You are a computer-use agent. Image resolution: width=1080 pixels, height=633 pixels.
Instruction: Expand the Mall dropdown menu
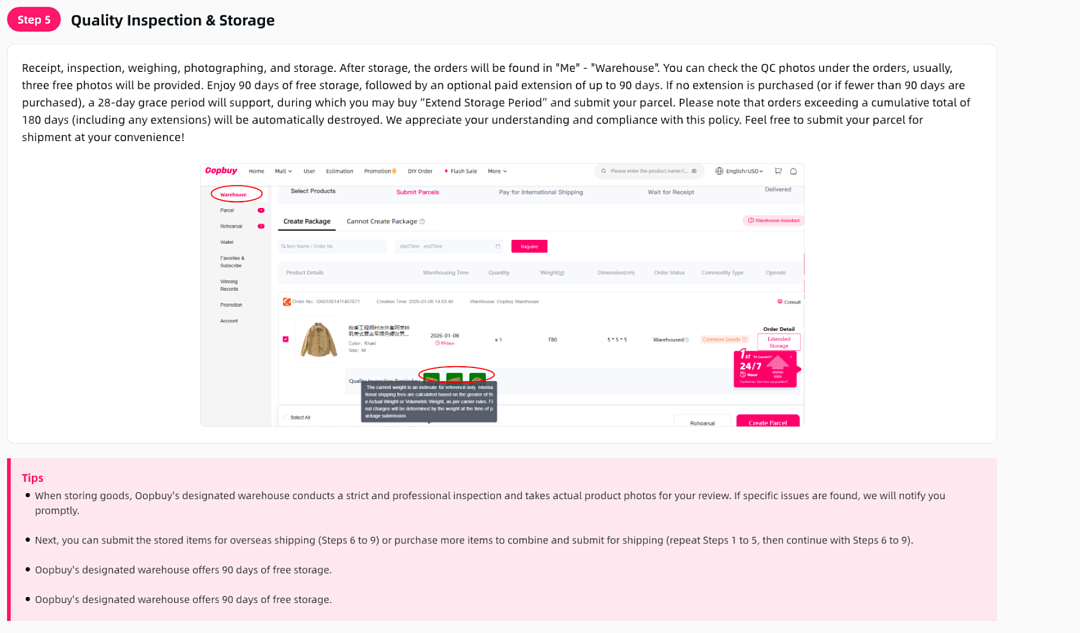pos(283,171)
